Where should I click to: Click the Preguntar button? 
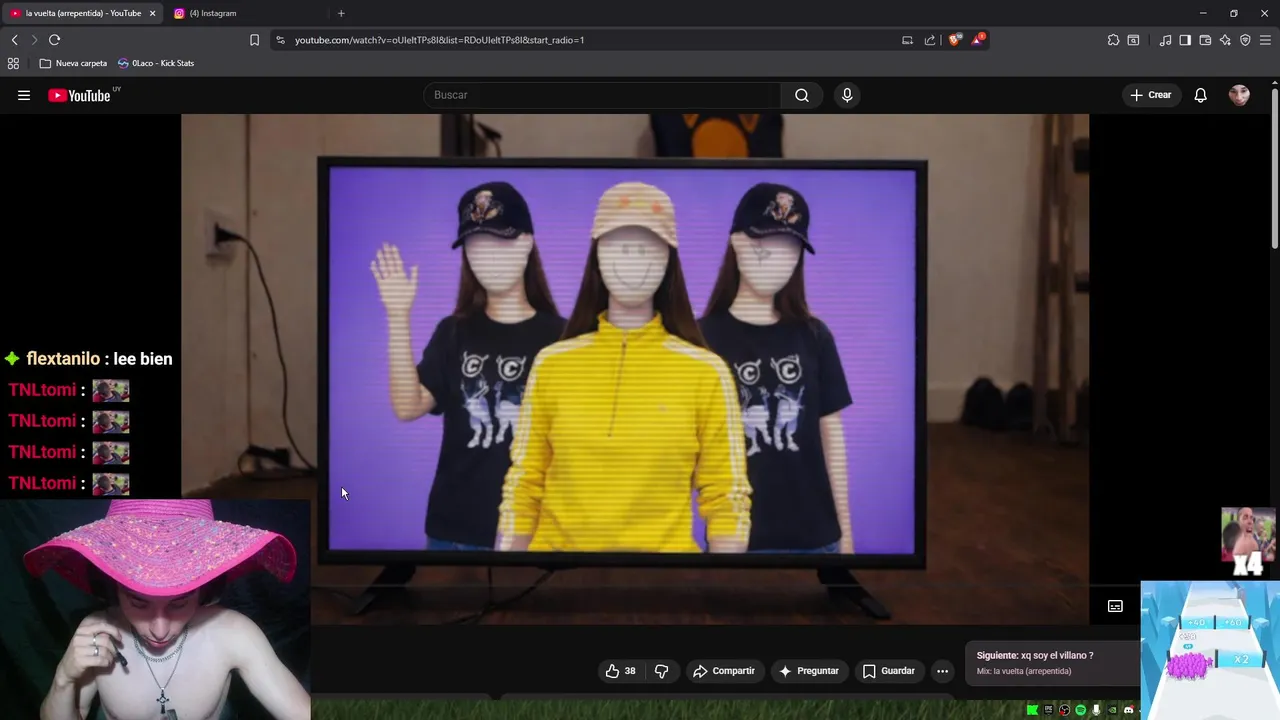pyautogui.click(x=808, y=671)
